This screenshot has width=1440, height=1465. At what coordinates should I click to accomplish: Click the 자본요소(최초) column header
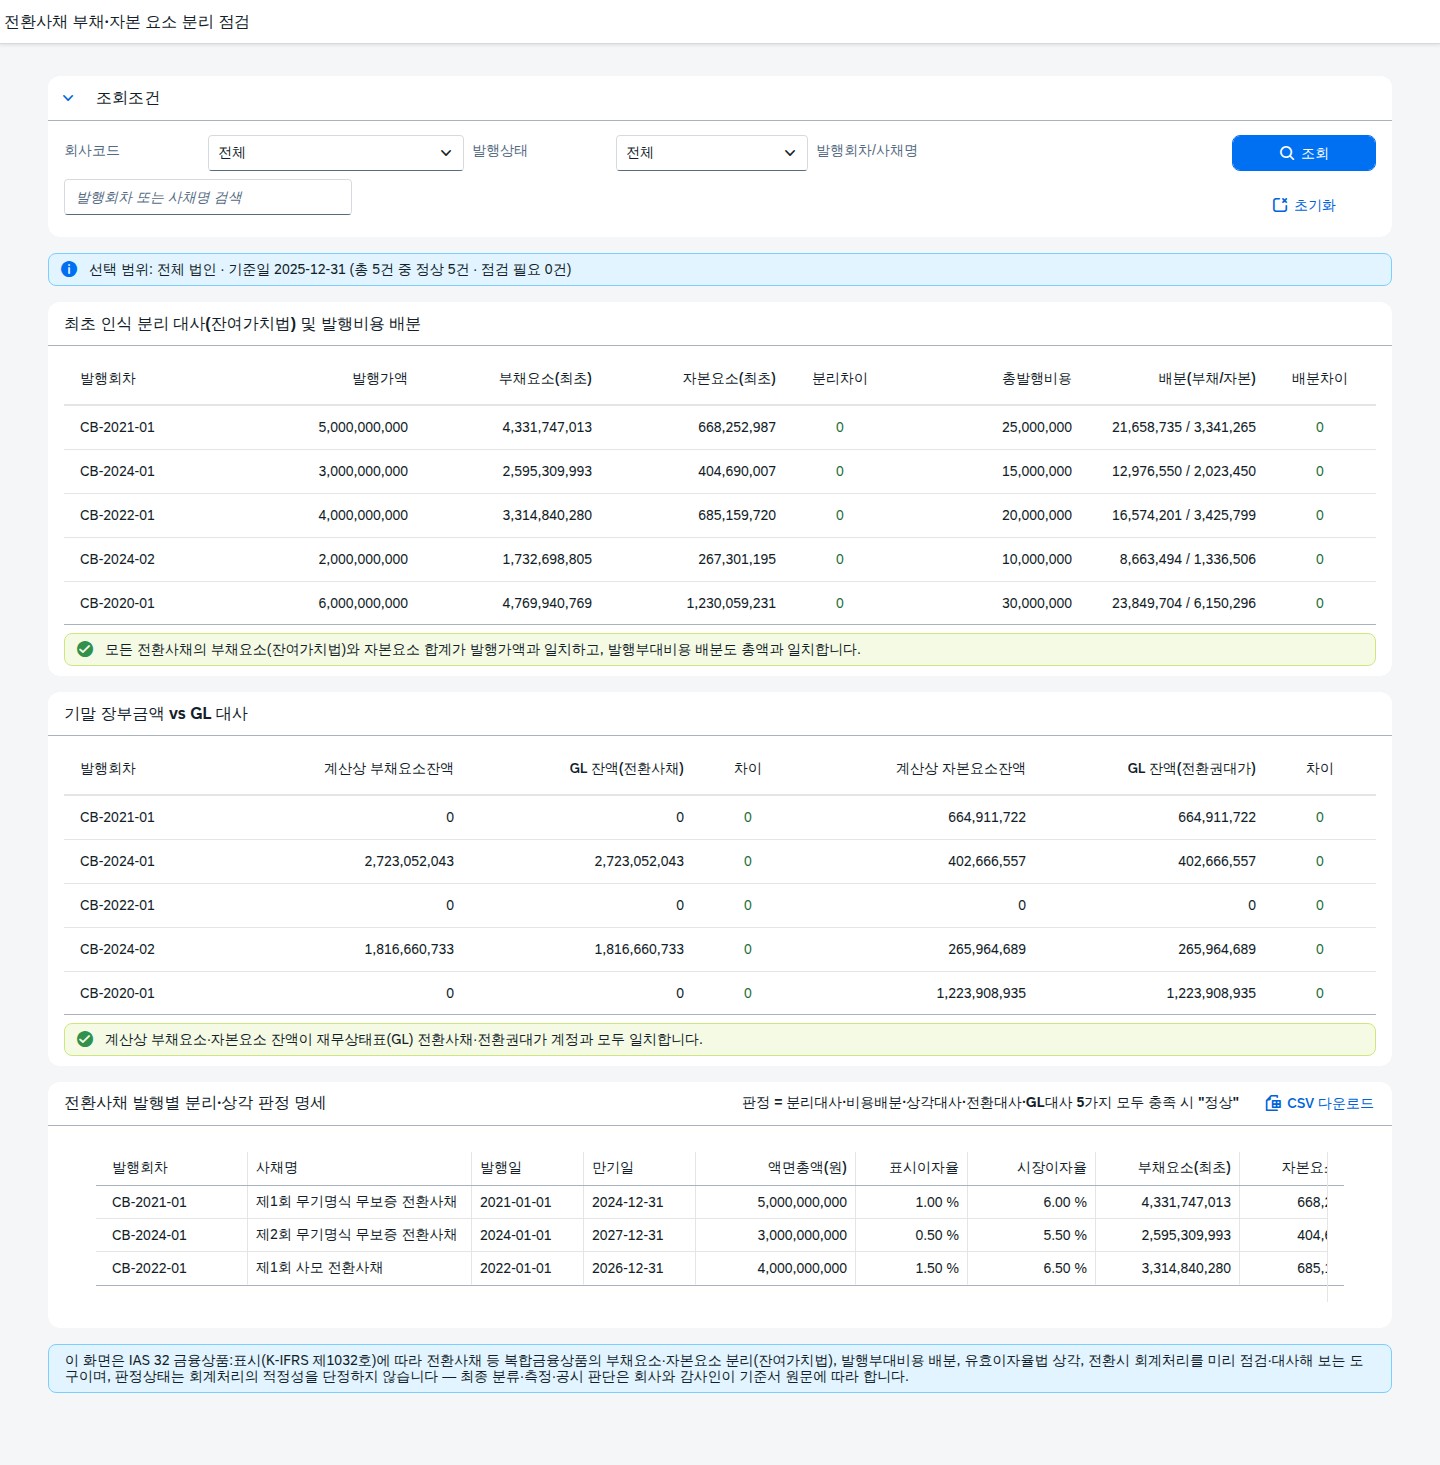[x=729, y=379]
